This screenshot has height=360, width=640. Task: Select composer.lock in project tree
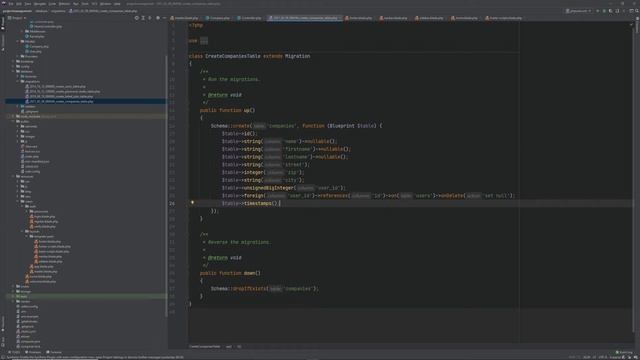[28, 346]
